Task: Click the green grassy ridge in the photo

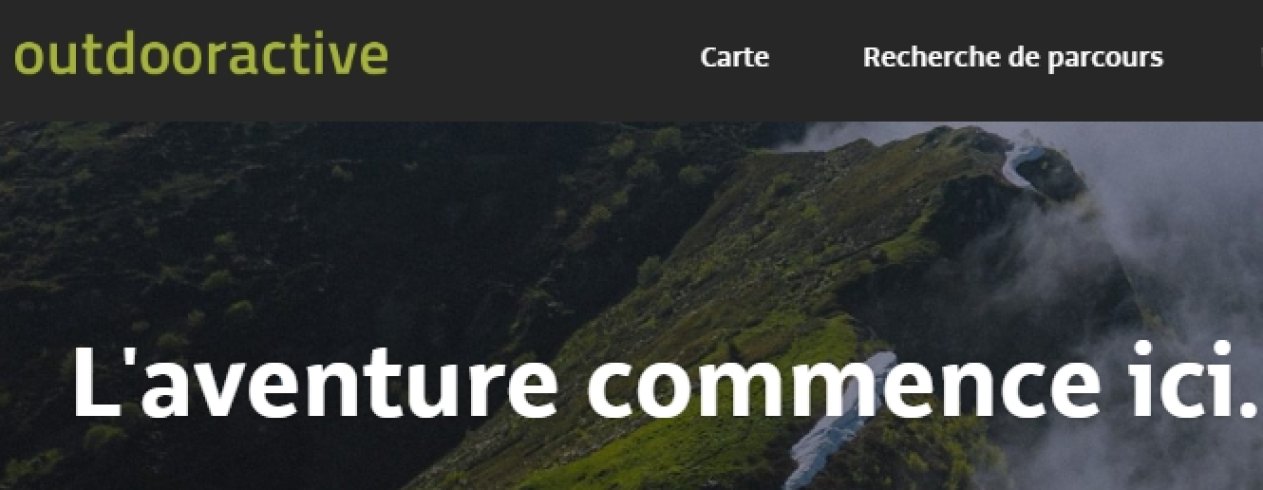Action: [760, 330]
